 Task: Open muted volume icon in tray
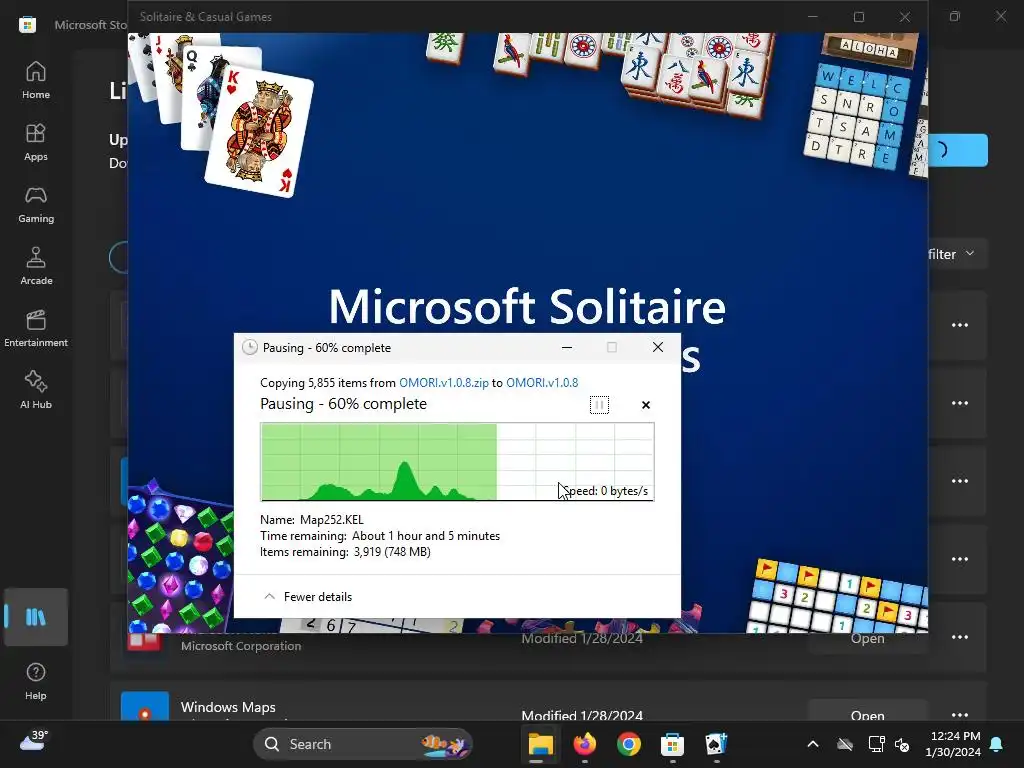[903, 744]
